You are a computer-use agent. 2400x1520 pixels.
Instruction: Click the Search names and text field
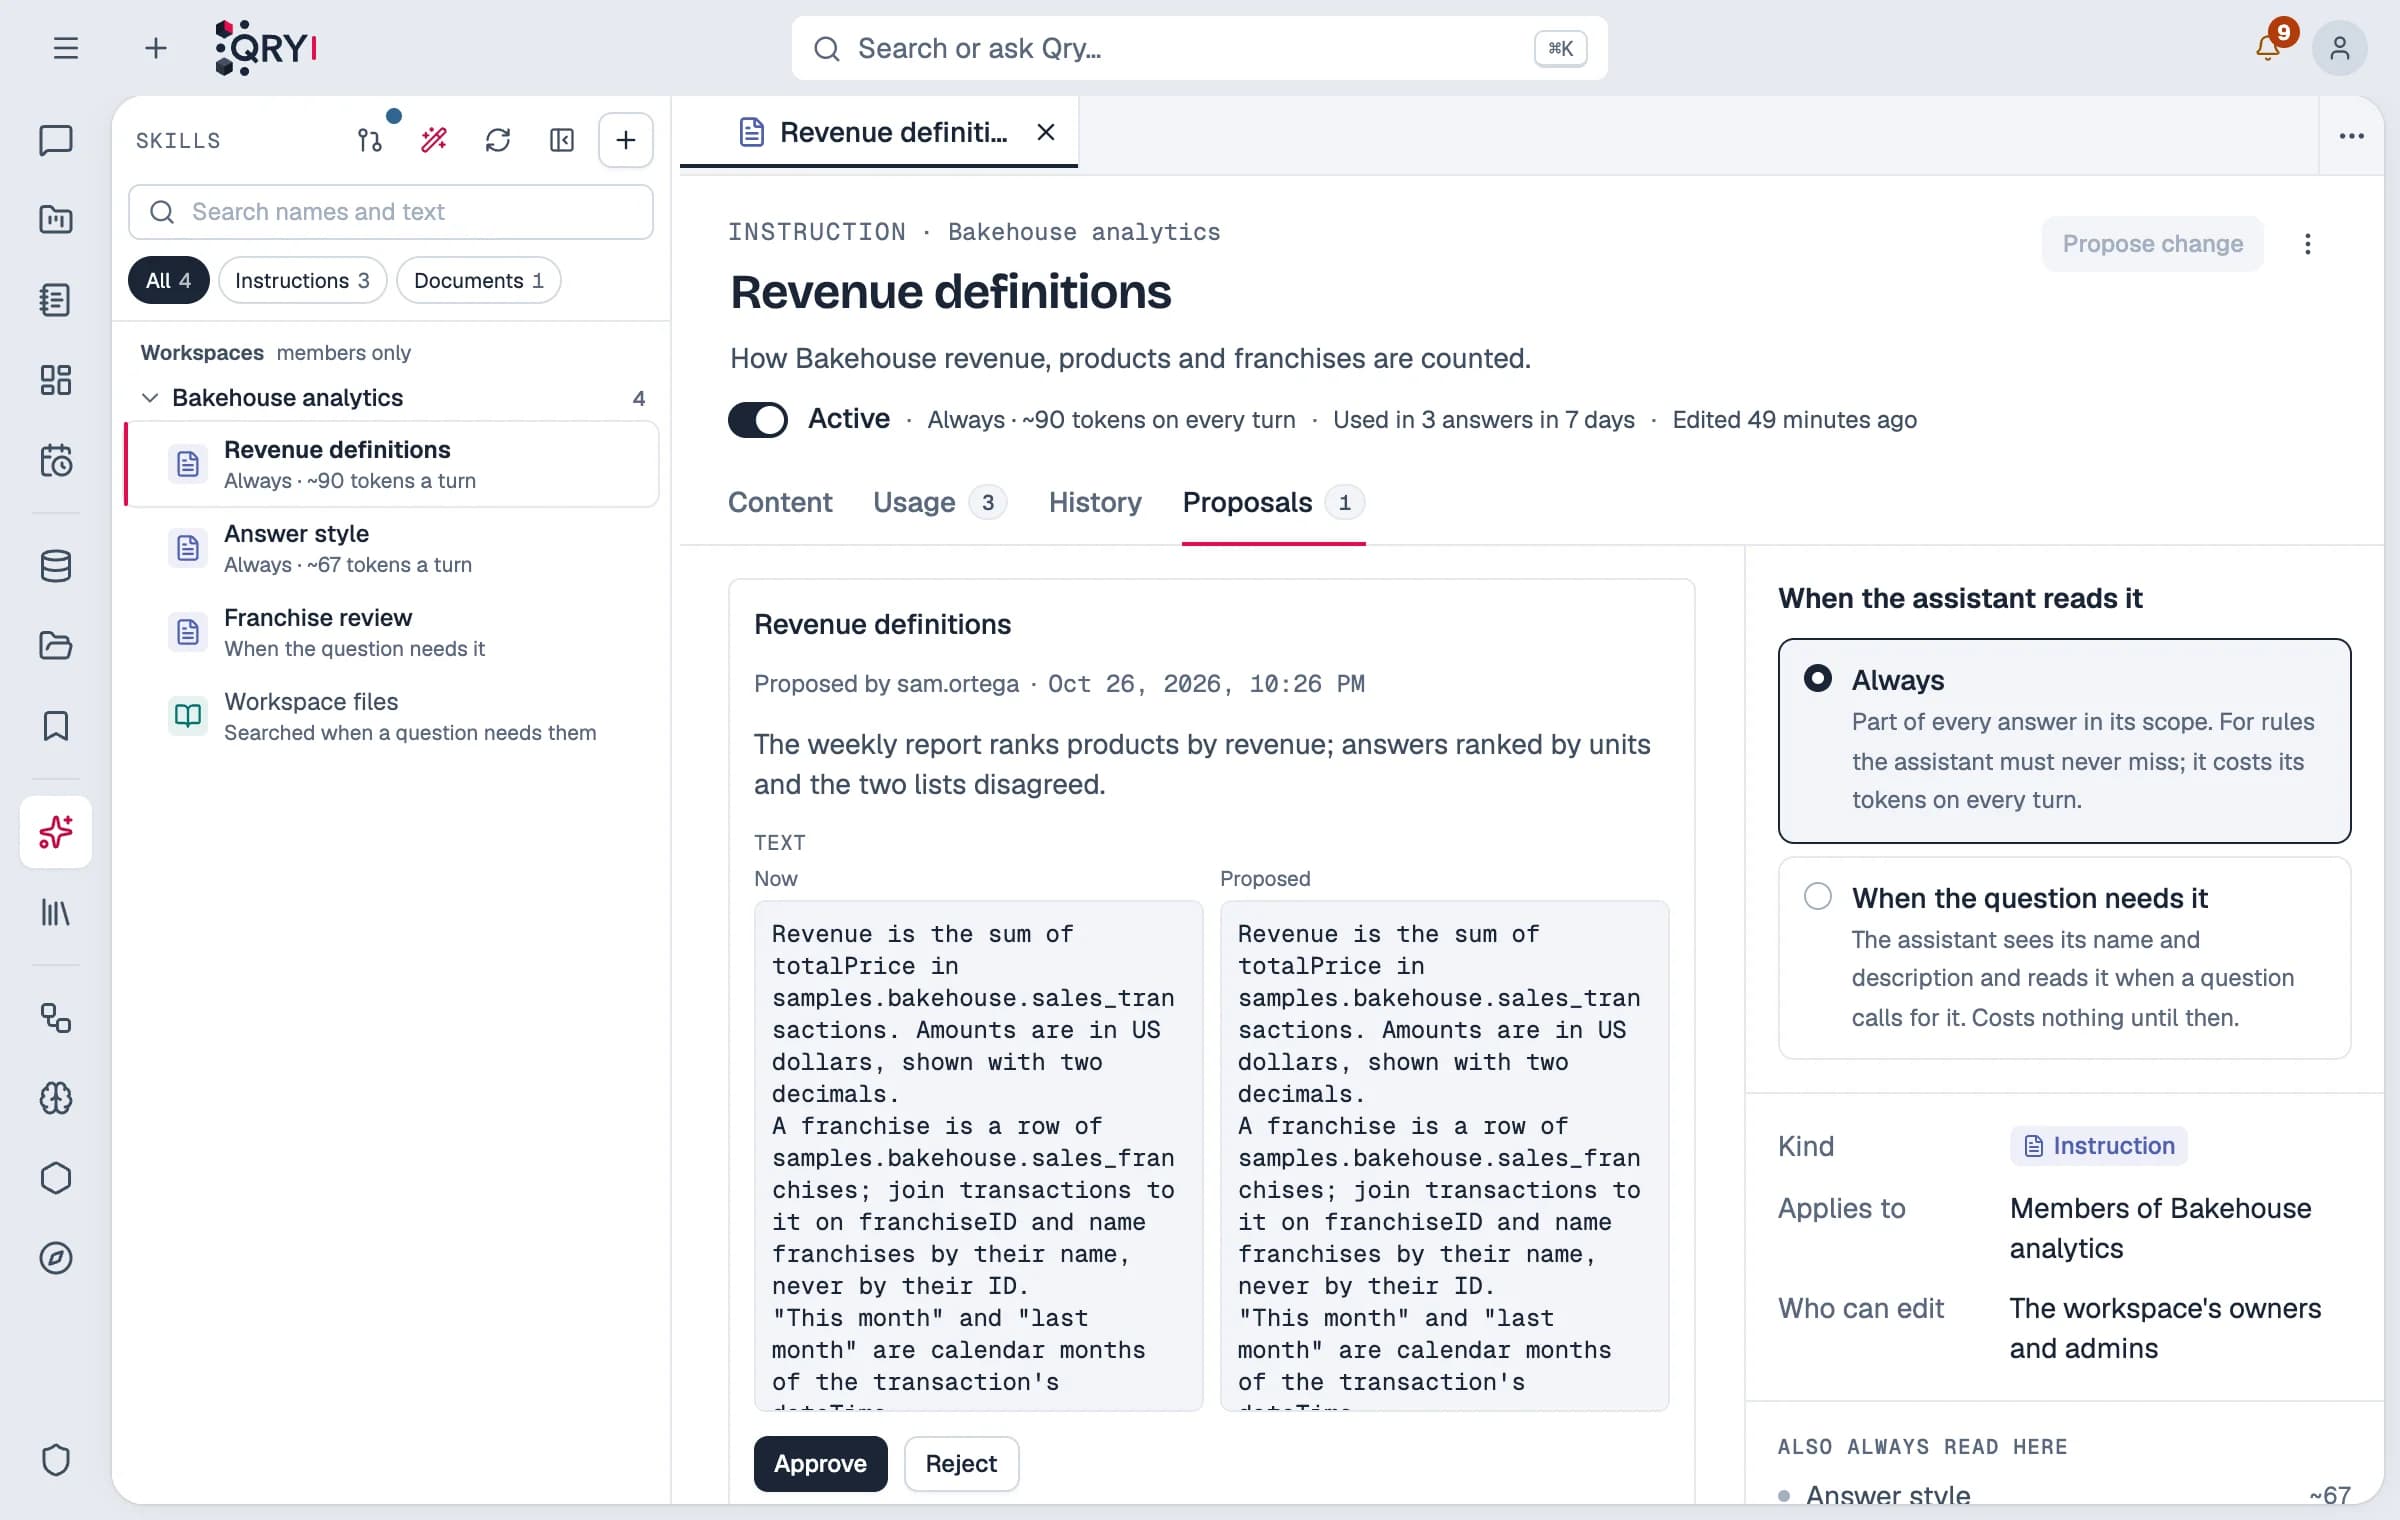391,212
